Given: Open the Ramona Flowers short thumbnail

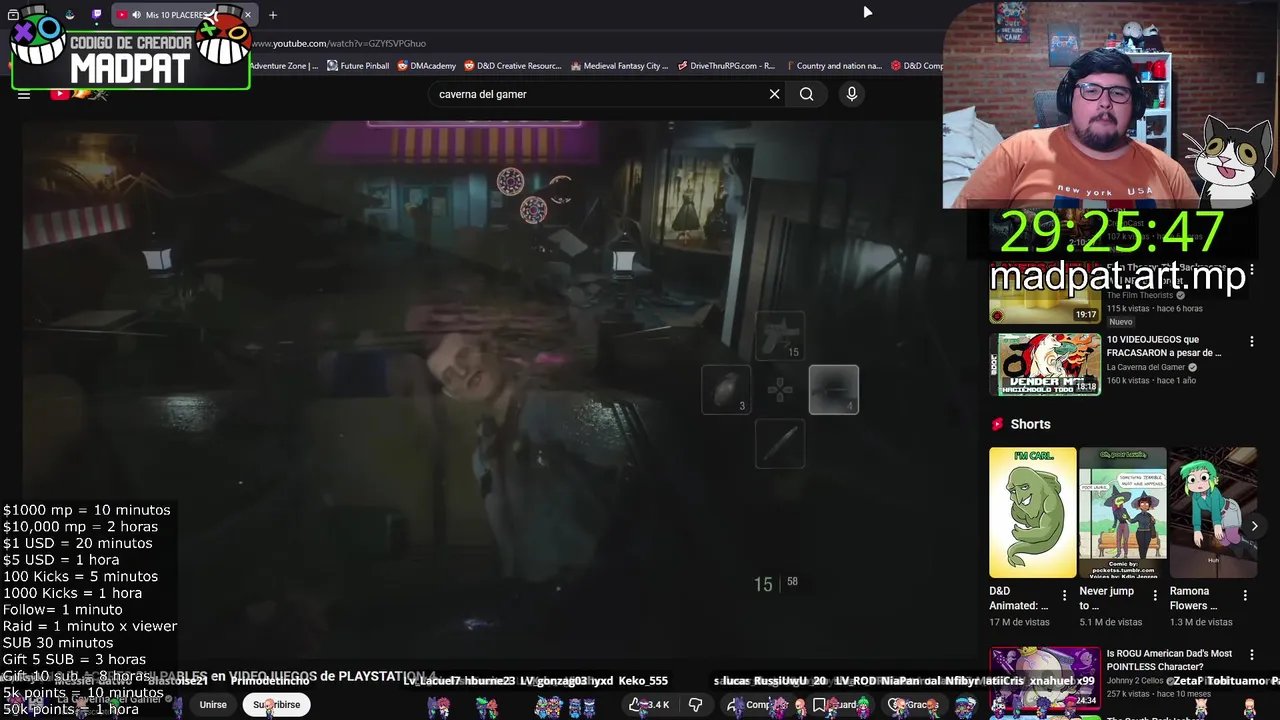Looking at the screenshot, I should pos(1212,512).
